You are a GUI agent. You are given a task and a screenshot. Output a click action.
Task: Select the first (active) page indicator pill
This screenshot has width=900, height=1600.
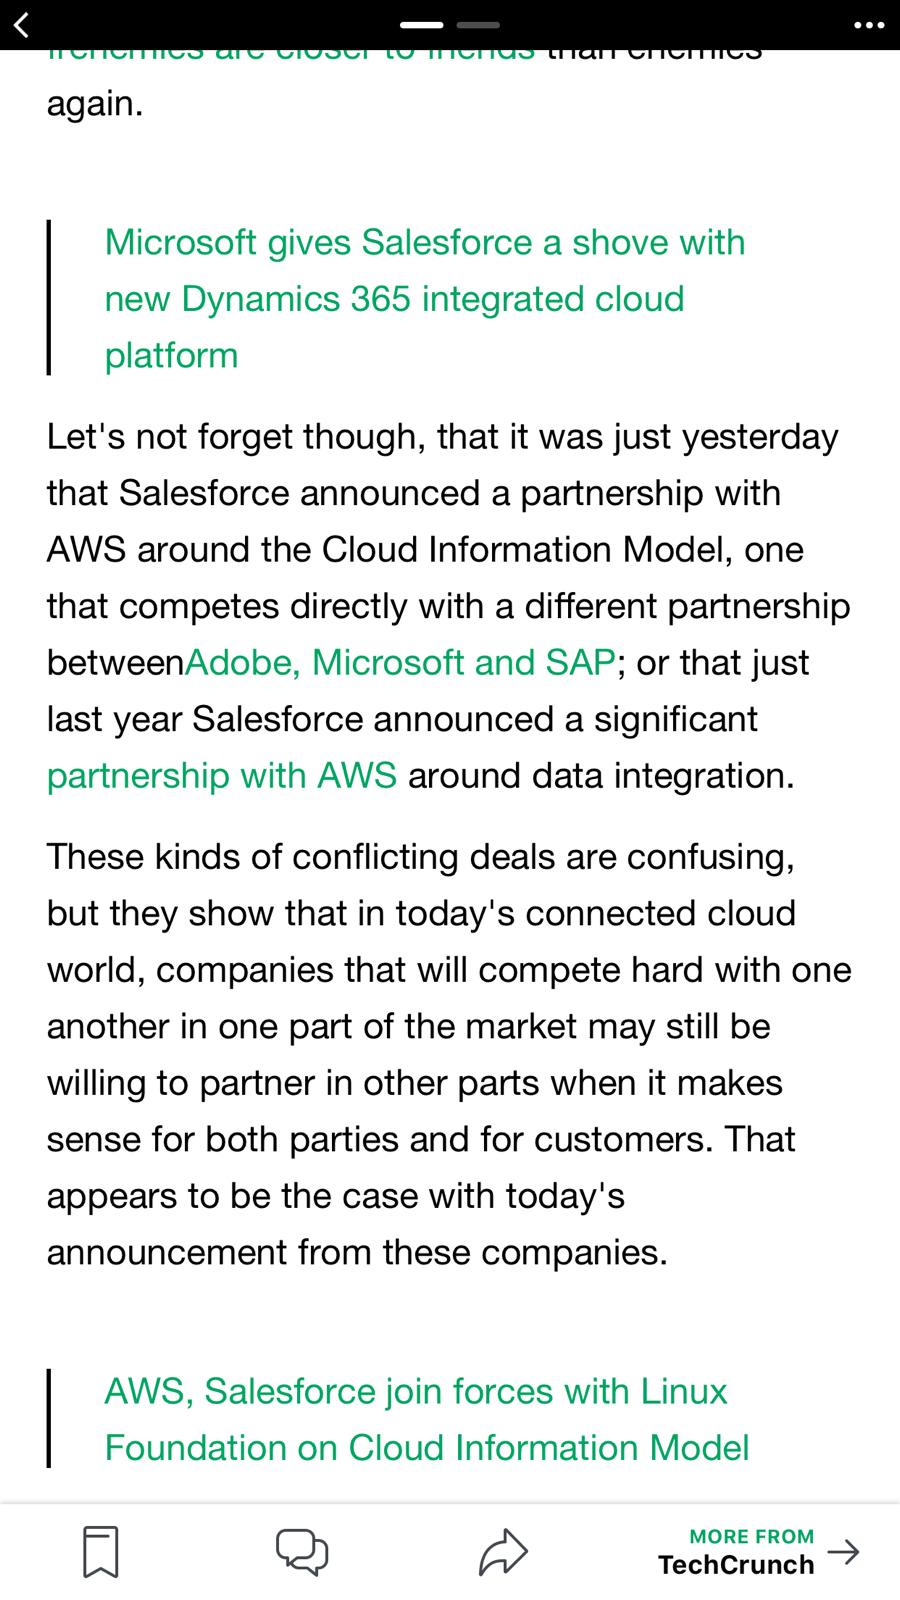pyautogui.click(x=421, y=24)
